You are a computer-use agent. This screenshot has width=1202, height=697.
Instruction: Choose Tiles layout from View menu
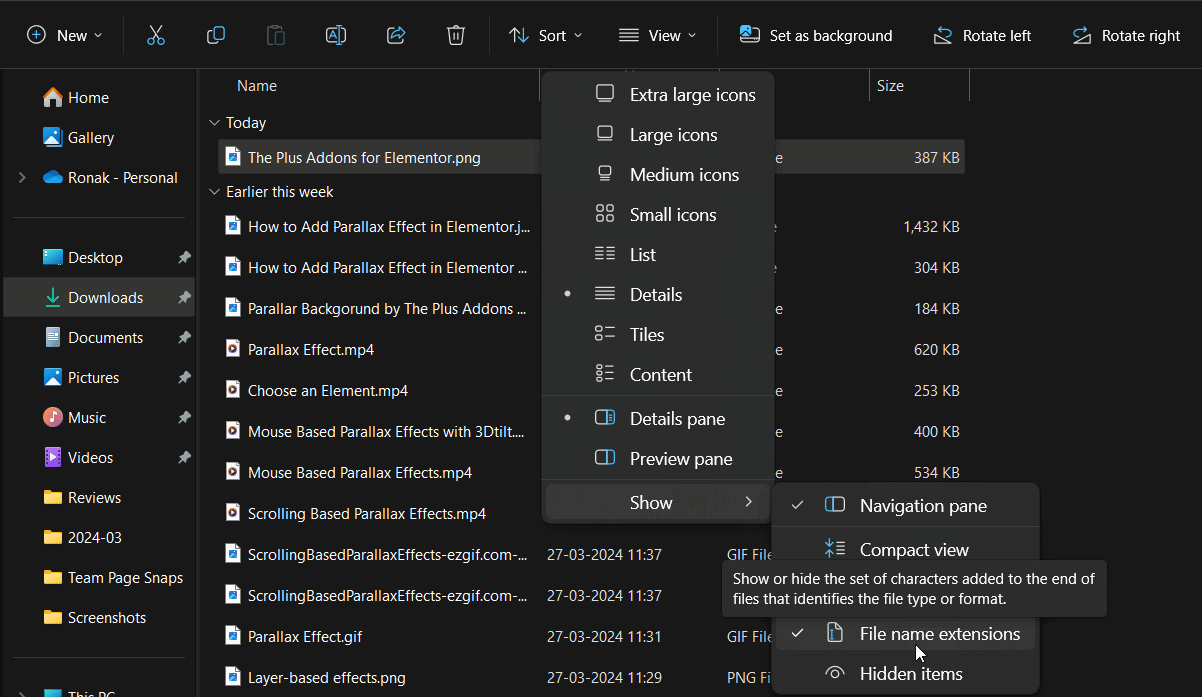coord(646,335)
